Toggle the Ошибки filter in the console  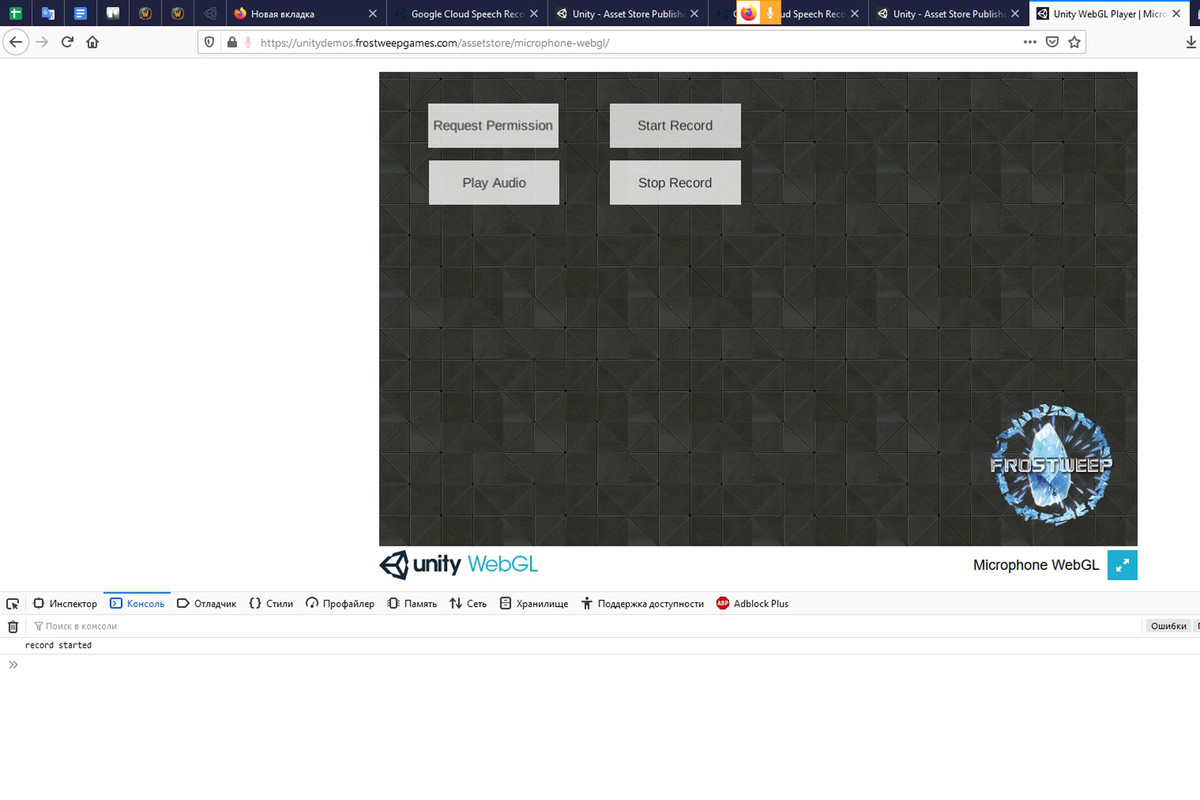coord(1168,625)
